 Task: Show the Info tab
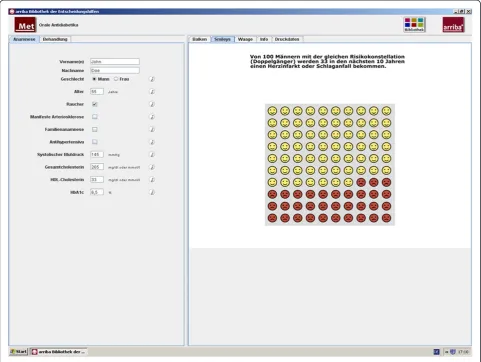(x=264, y=39)
